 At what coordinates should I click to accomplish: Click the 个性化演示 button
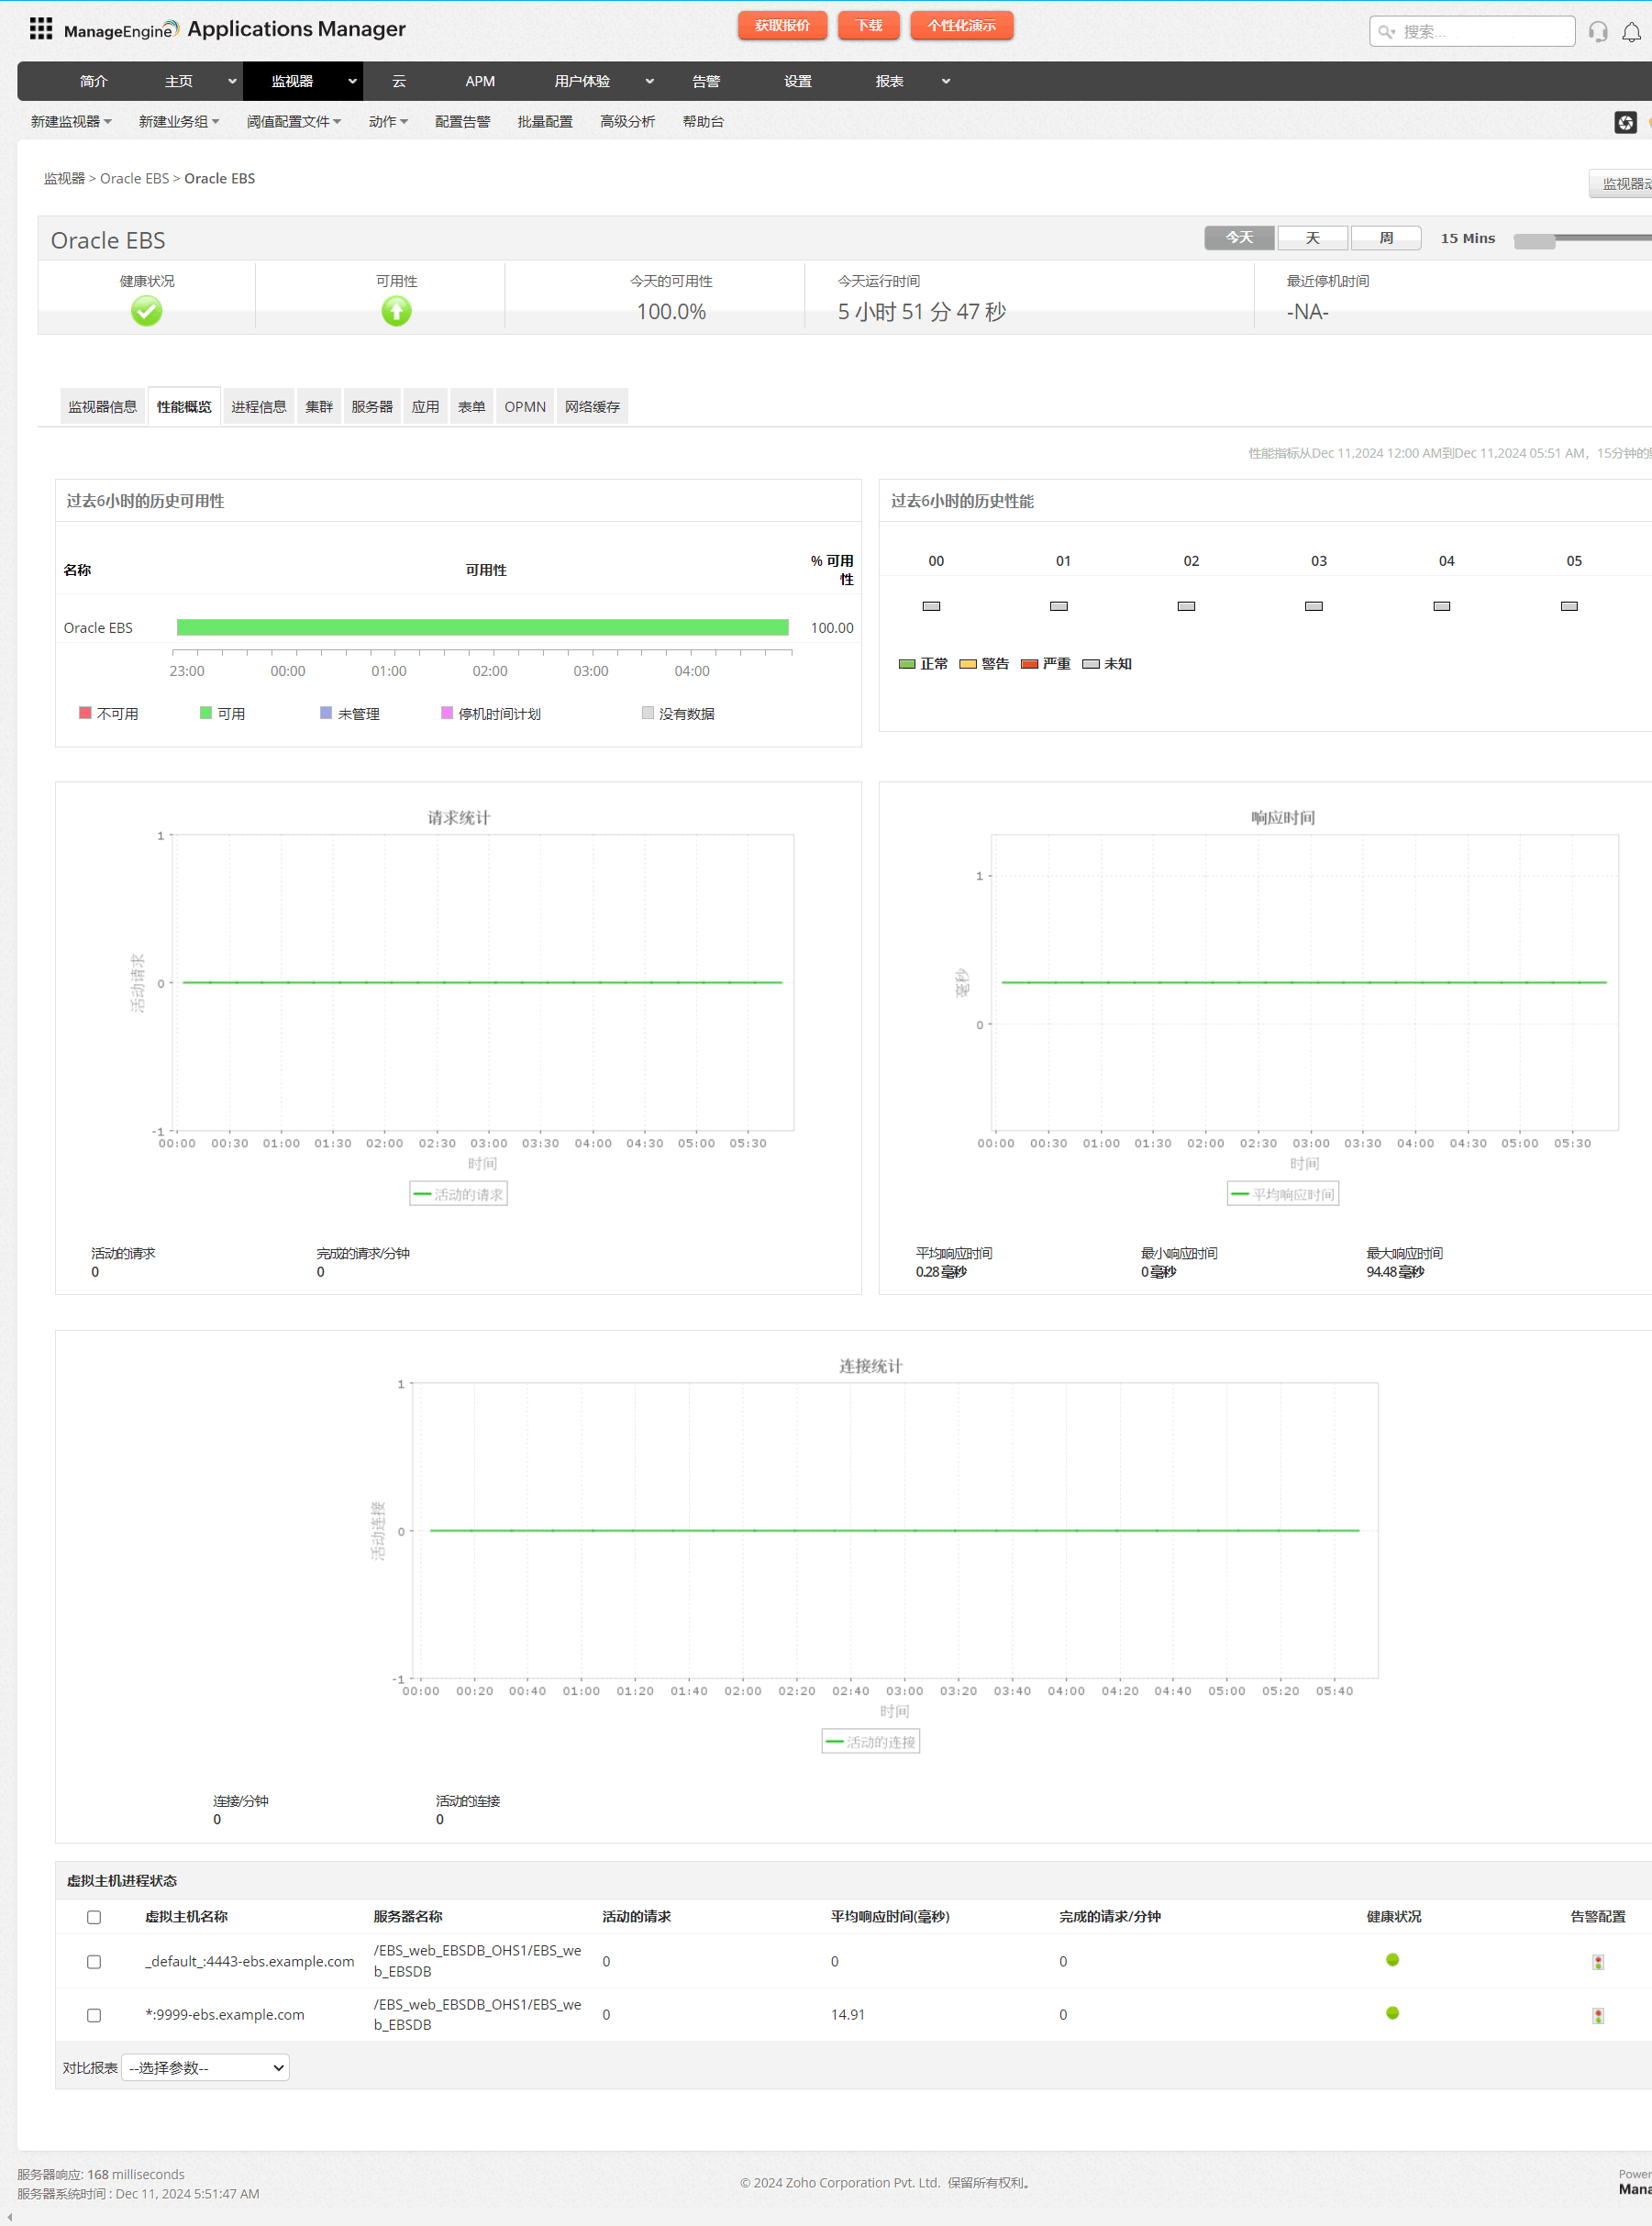[x=961, y=26]
